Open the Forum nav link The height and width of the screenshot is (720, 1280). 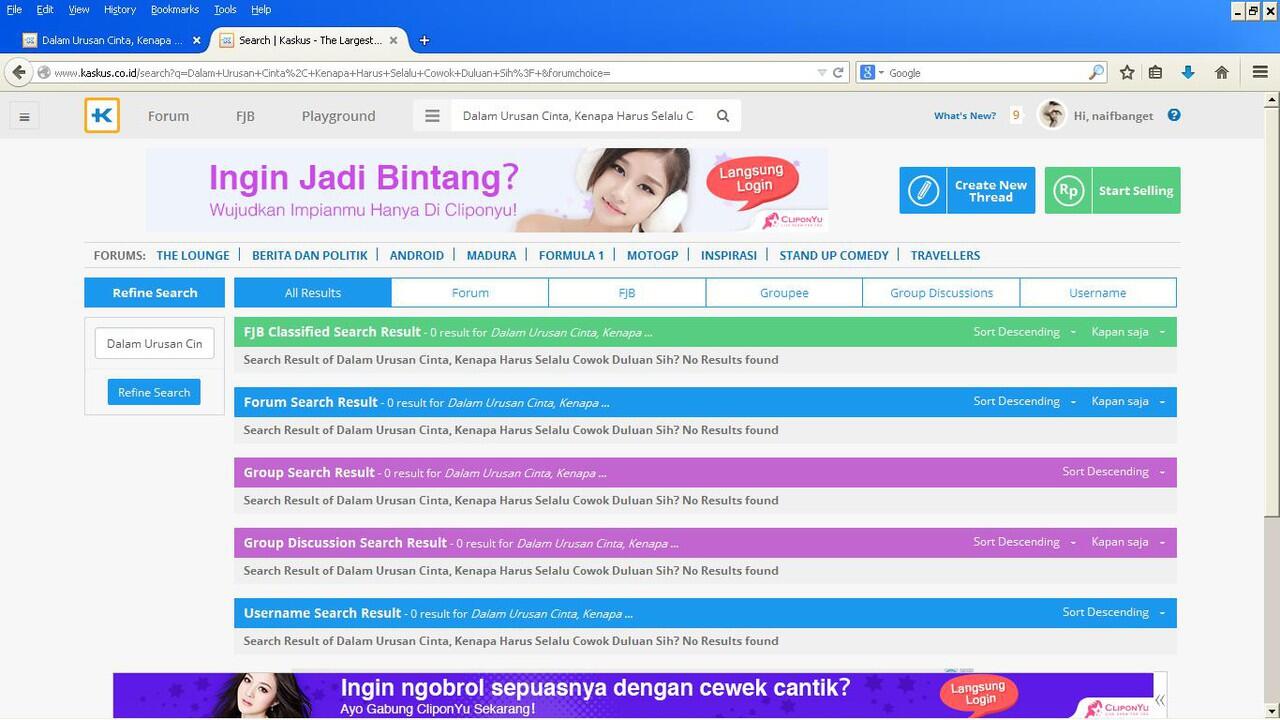(168, 116)
